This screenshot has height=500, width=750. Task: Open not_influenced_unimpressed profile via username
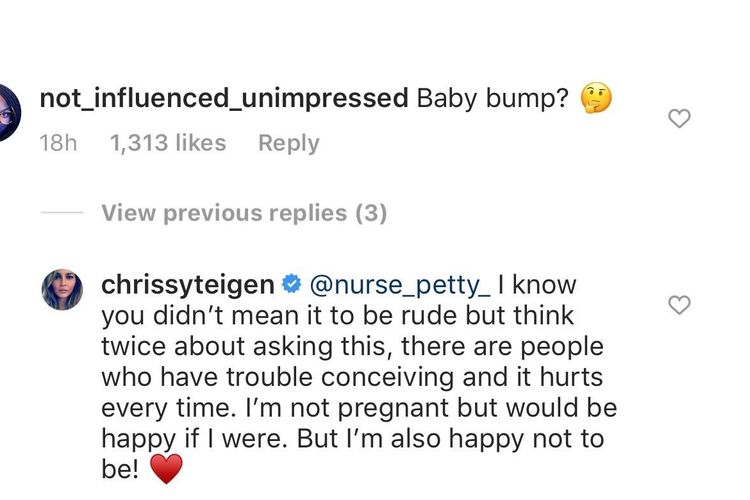[223, 98]
